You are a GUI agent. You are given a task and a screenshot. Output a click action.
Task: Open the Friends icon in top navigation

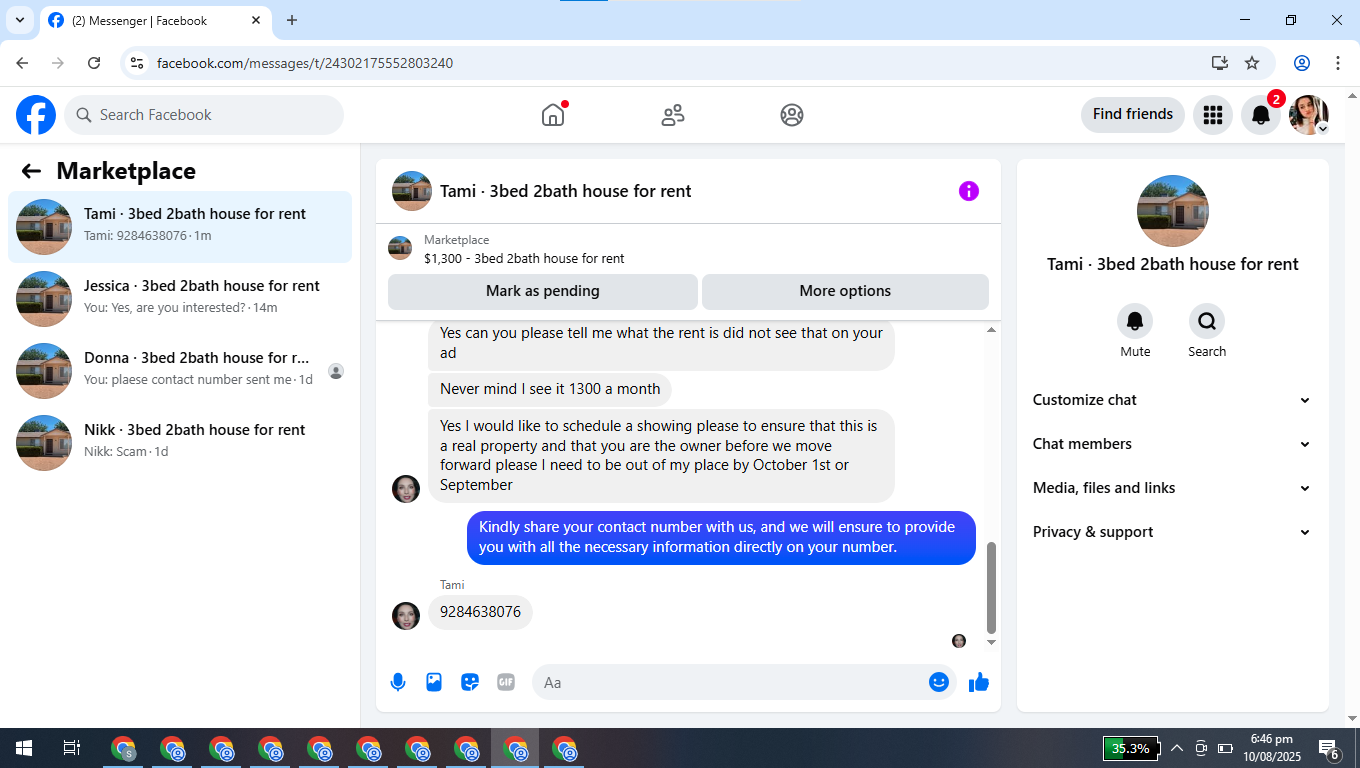(x=673, y=115)
